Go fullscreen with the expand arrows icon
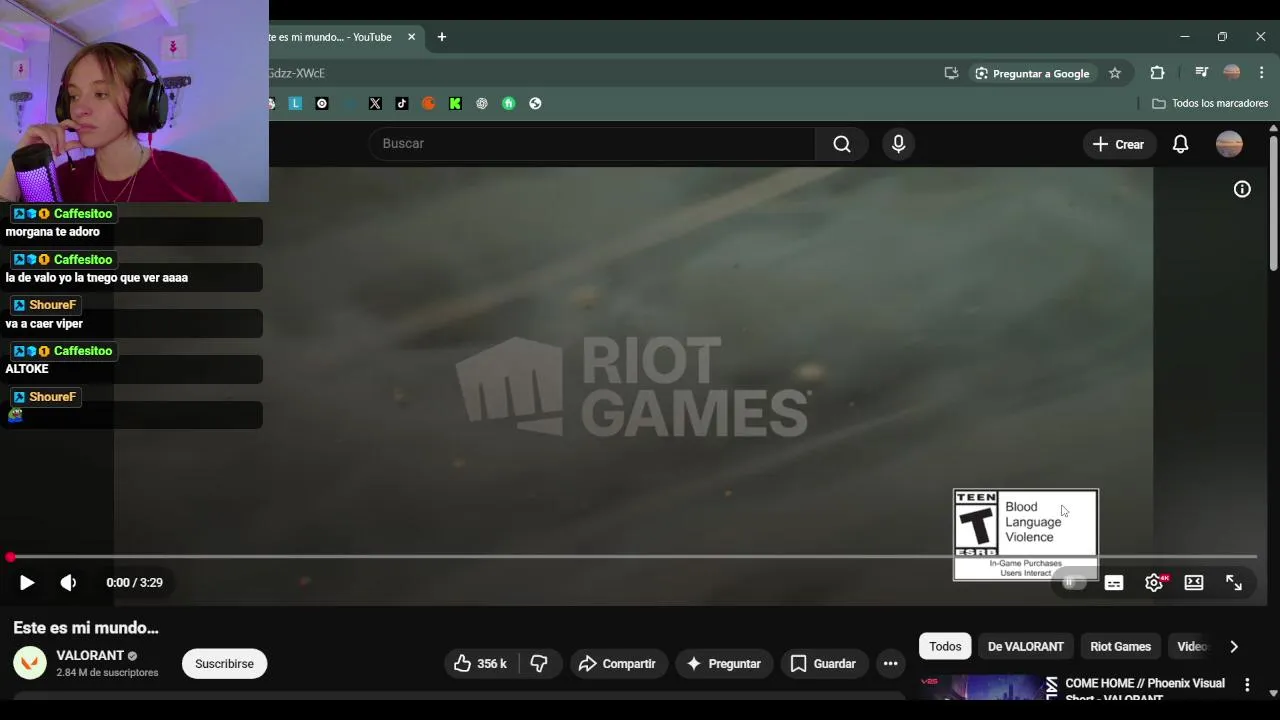This screenshot has height=720, width=1280. point(1234,582)
